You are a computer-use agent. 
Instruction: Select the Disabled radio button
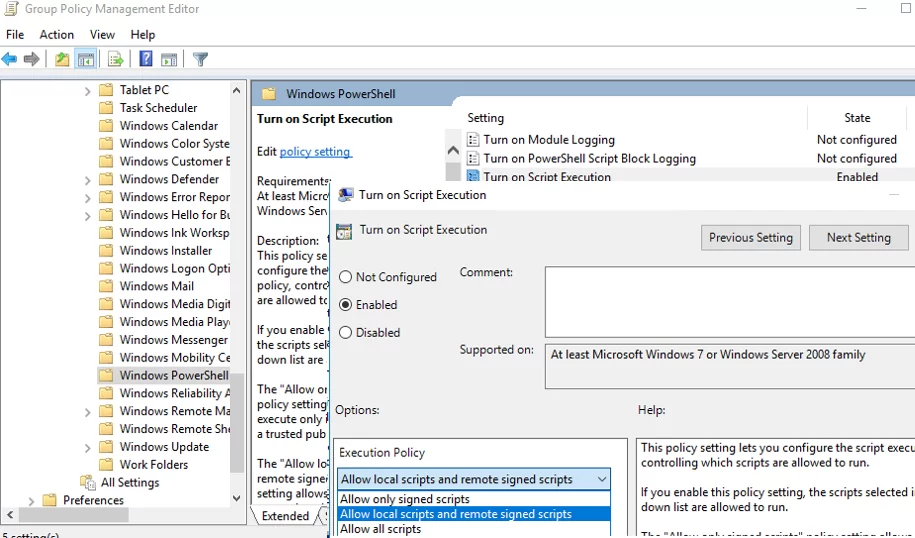(x=345, y=333)
